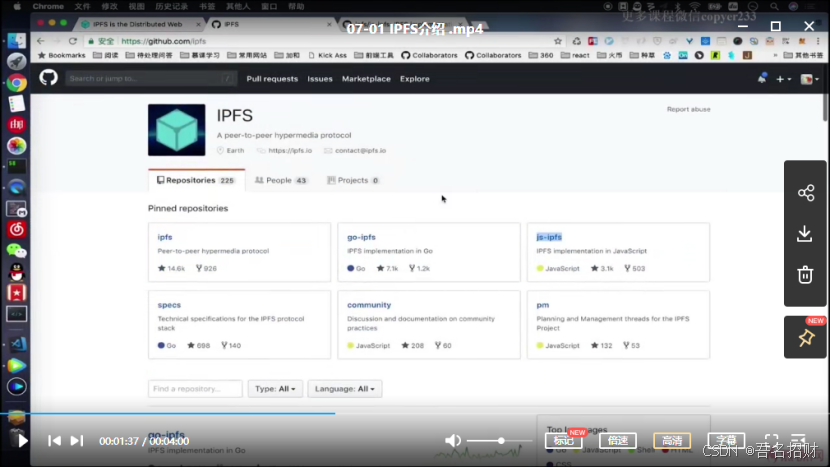Click the Chrome reload icon

coord(73,41)
